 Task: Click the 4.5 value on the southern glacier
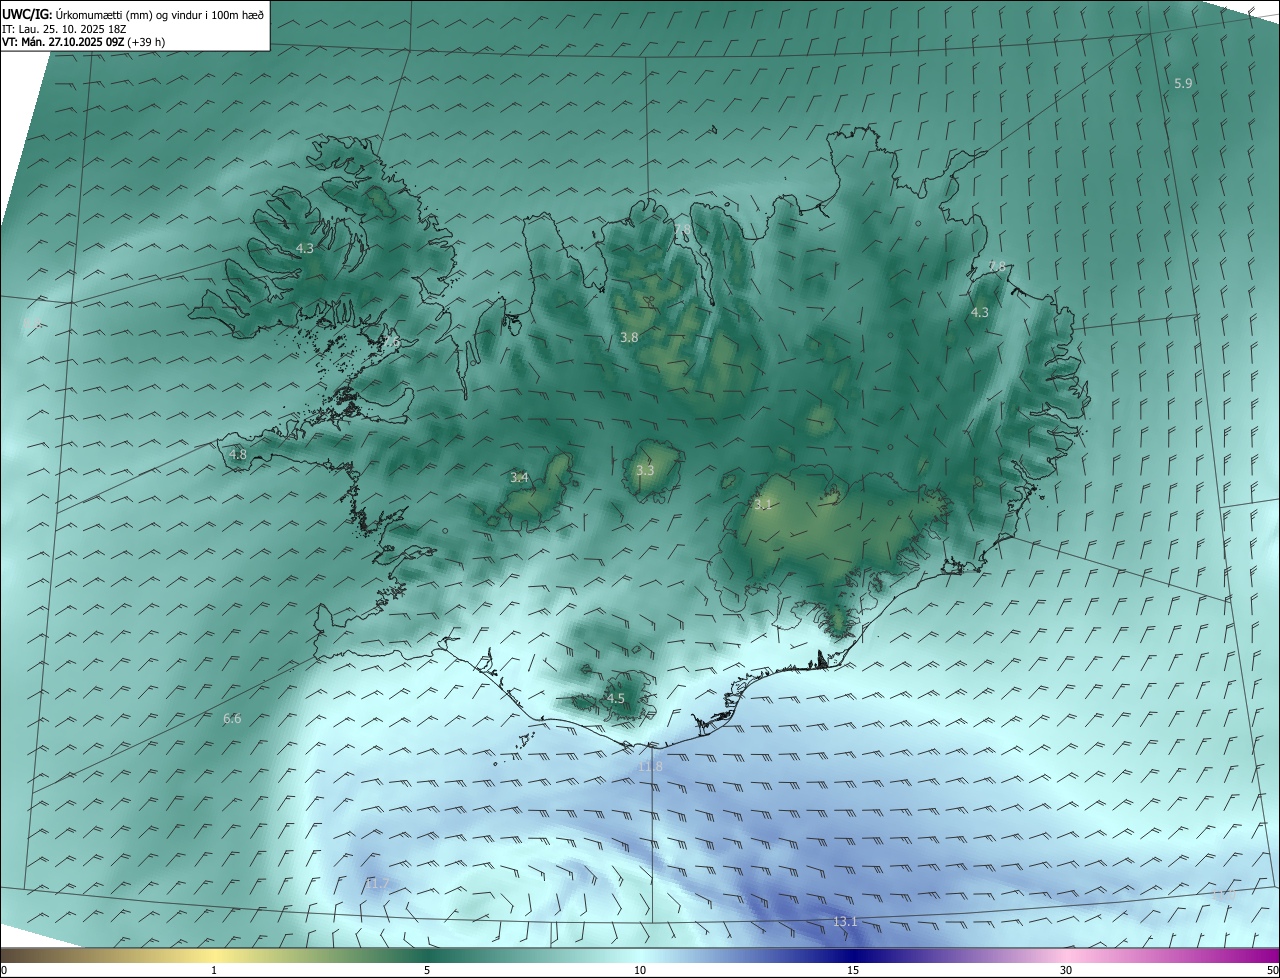(x=616, y=699)
